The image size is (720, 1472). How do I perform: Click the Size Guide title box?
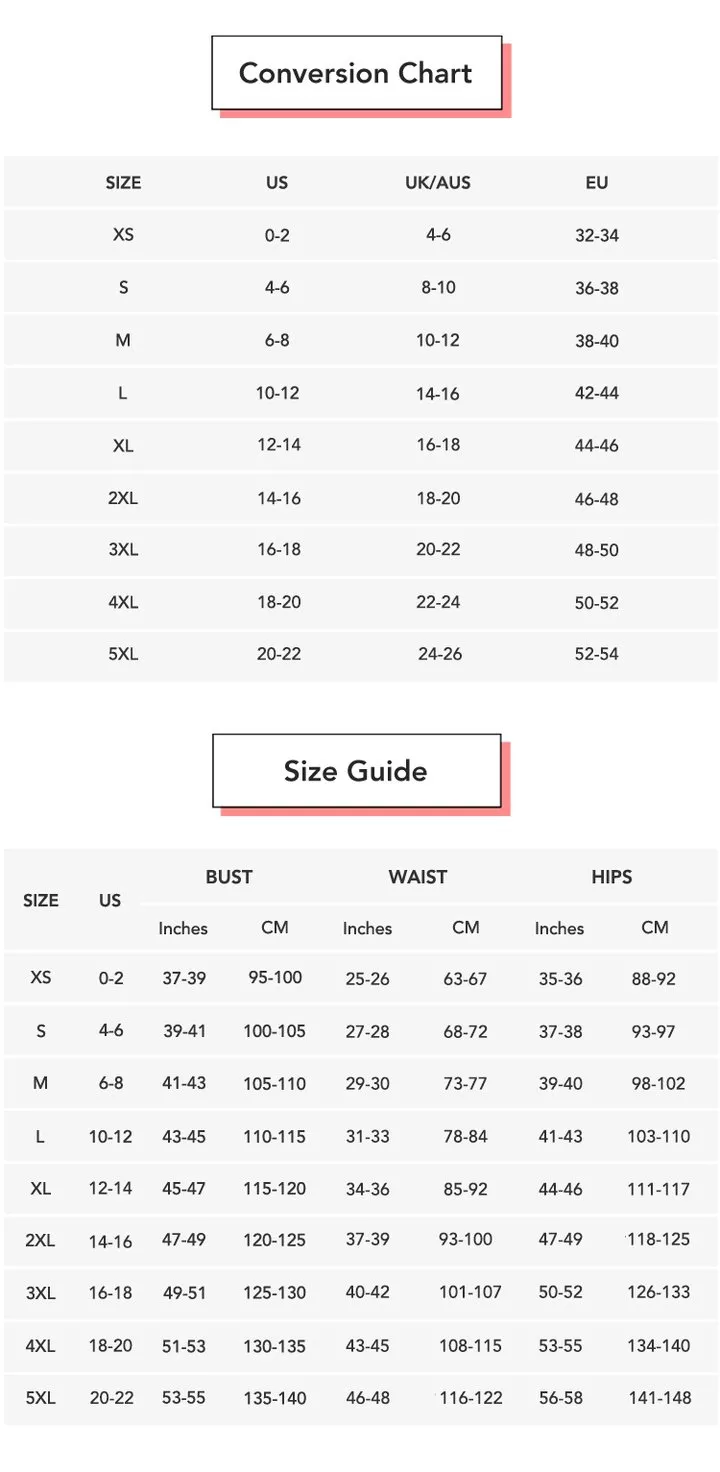(356, 771)
